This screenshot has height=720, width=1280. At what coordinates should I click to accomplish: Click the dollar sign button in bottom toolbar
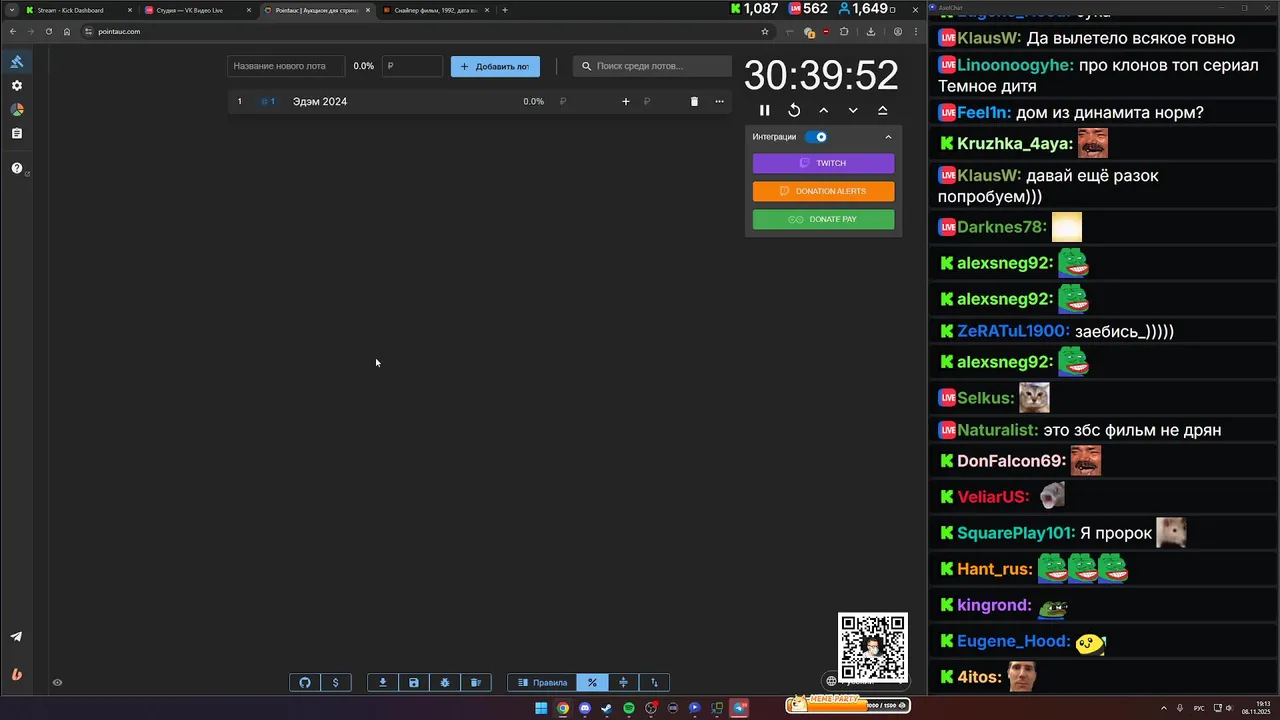(335, 683)
